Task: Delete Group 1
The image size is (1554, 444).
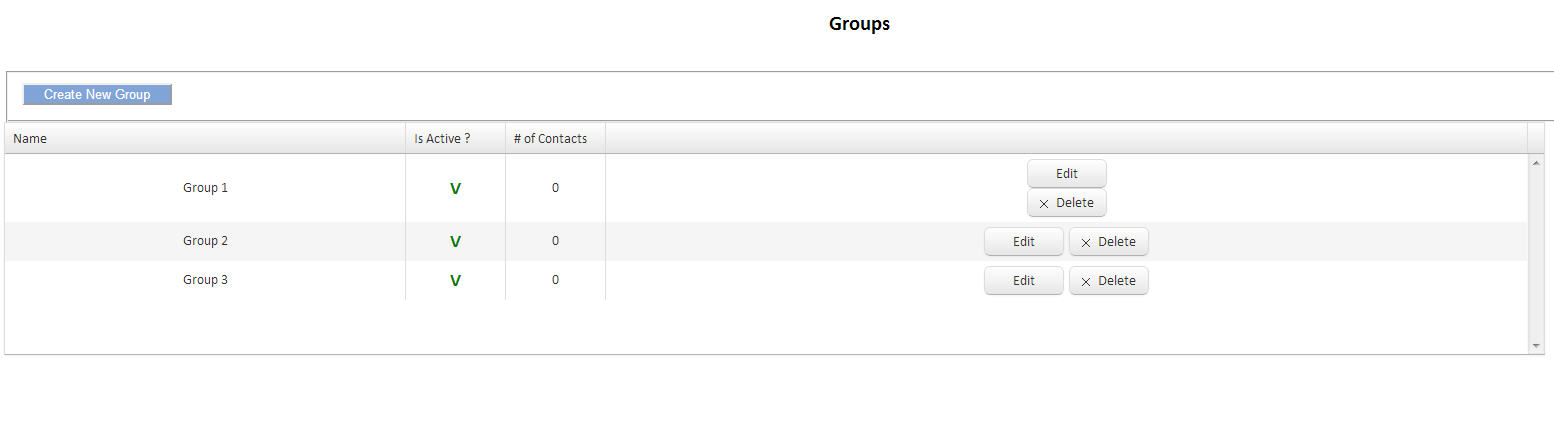Action: tap(1066, 203)
